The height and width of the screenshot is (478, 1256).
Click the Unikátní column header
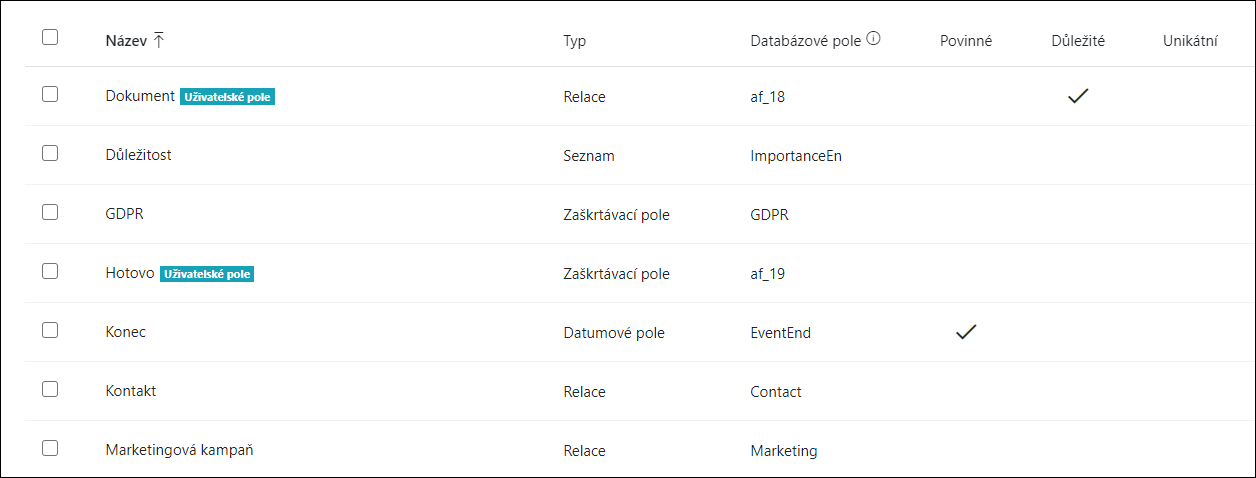(1190, 41)
